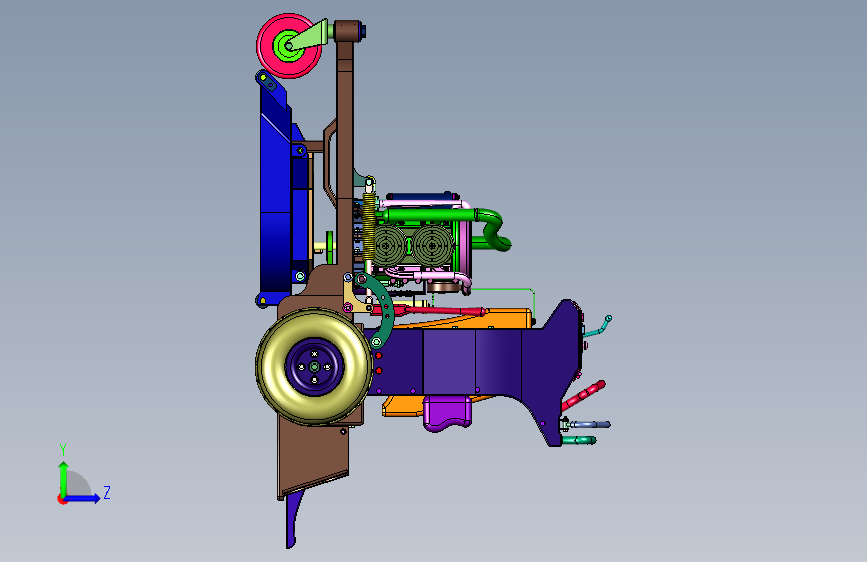This screenshot has height=562, width=867.
Task: Select the blue-gray pin on the housing
Action: tap(589, 424)
